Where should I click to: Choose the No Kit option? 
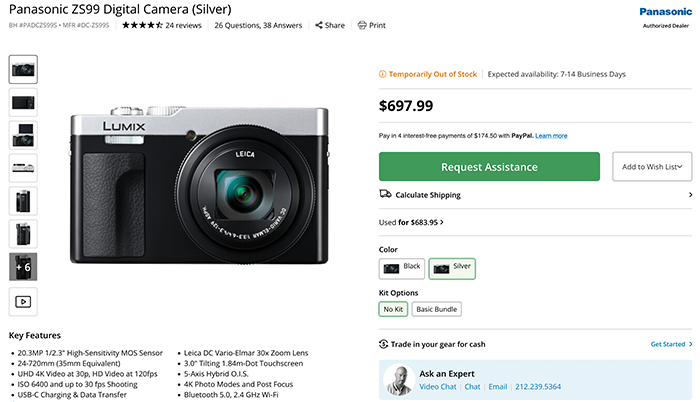[x=393, y=309]
